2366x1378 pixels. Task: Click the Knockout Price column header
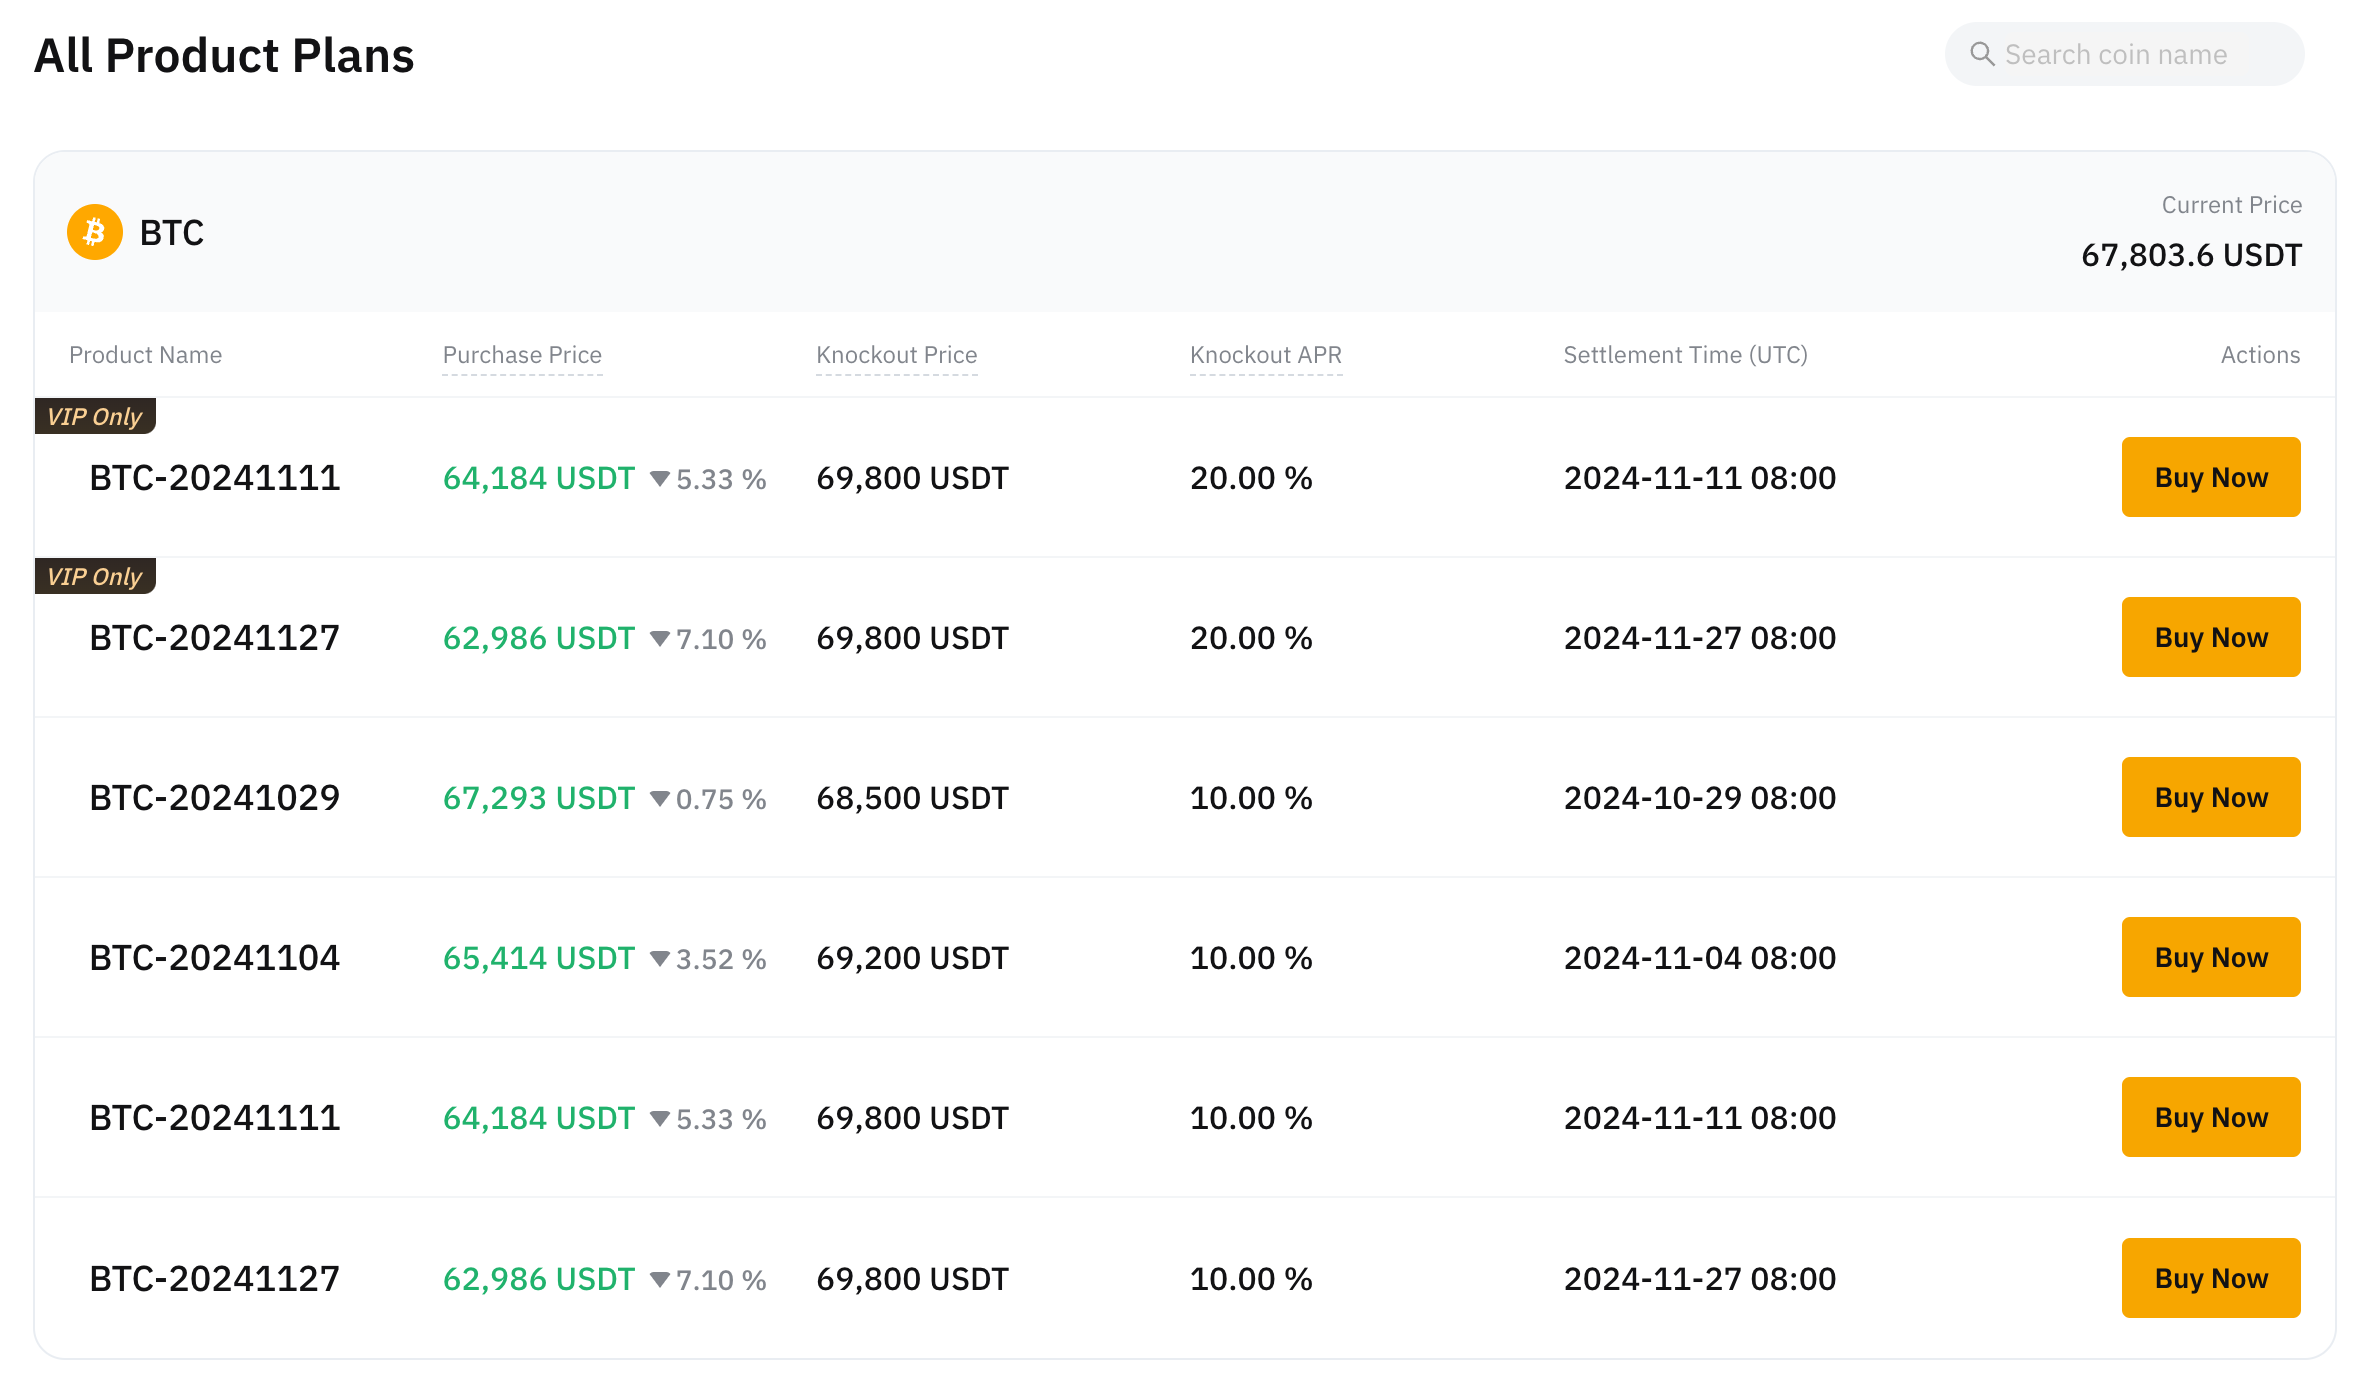tap(896, 355)
